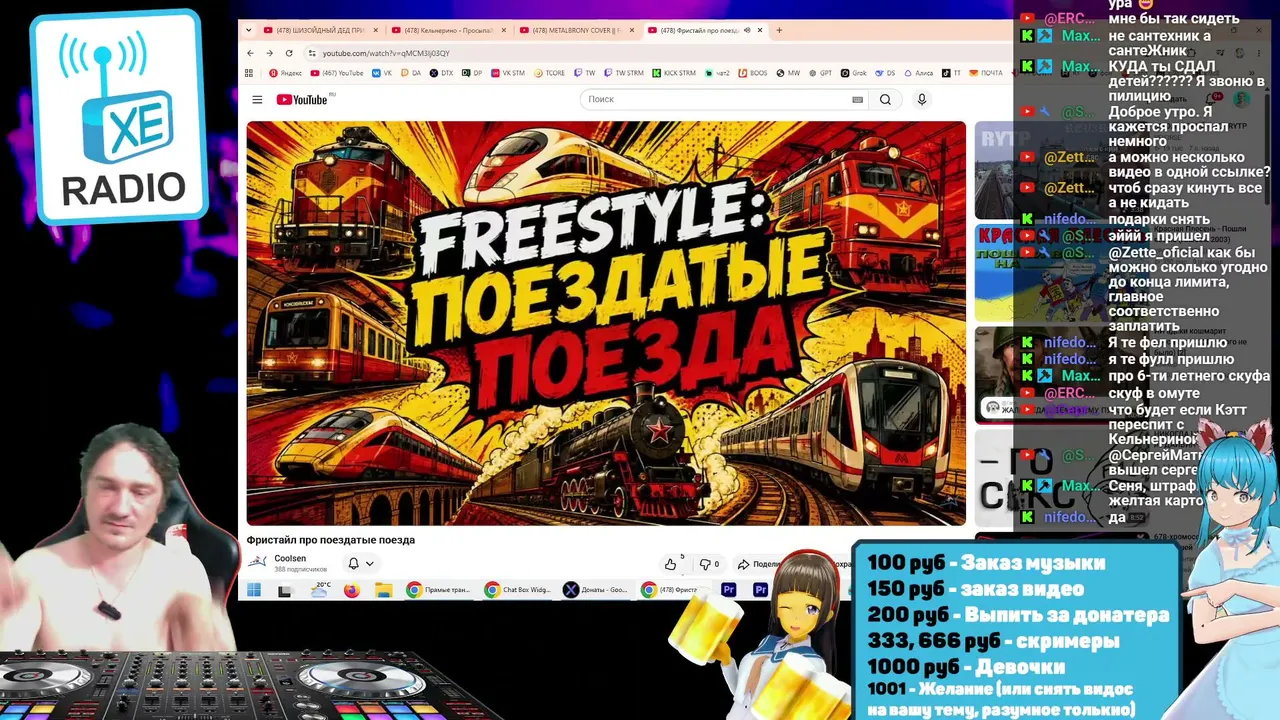Close the METALBRONY COVER tab
Image resolution: width=1280 pixels, height=720 pixels.
click(x=631, y=30)
